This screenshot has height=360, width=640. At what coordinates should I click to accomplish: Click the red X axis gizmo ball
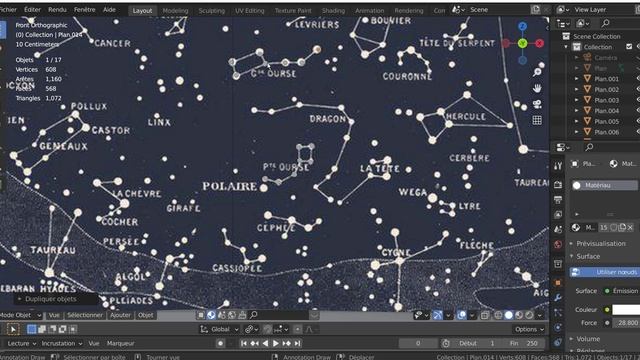coord(540,43)
